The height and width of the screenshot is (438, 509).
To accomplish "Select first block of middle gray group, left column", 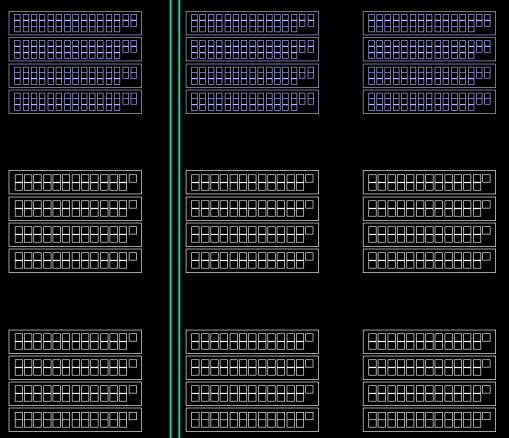I will point(75,182).
